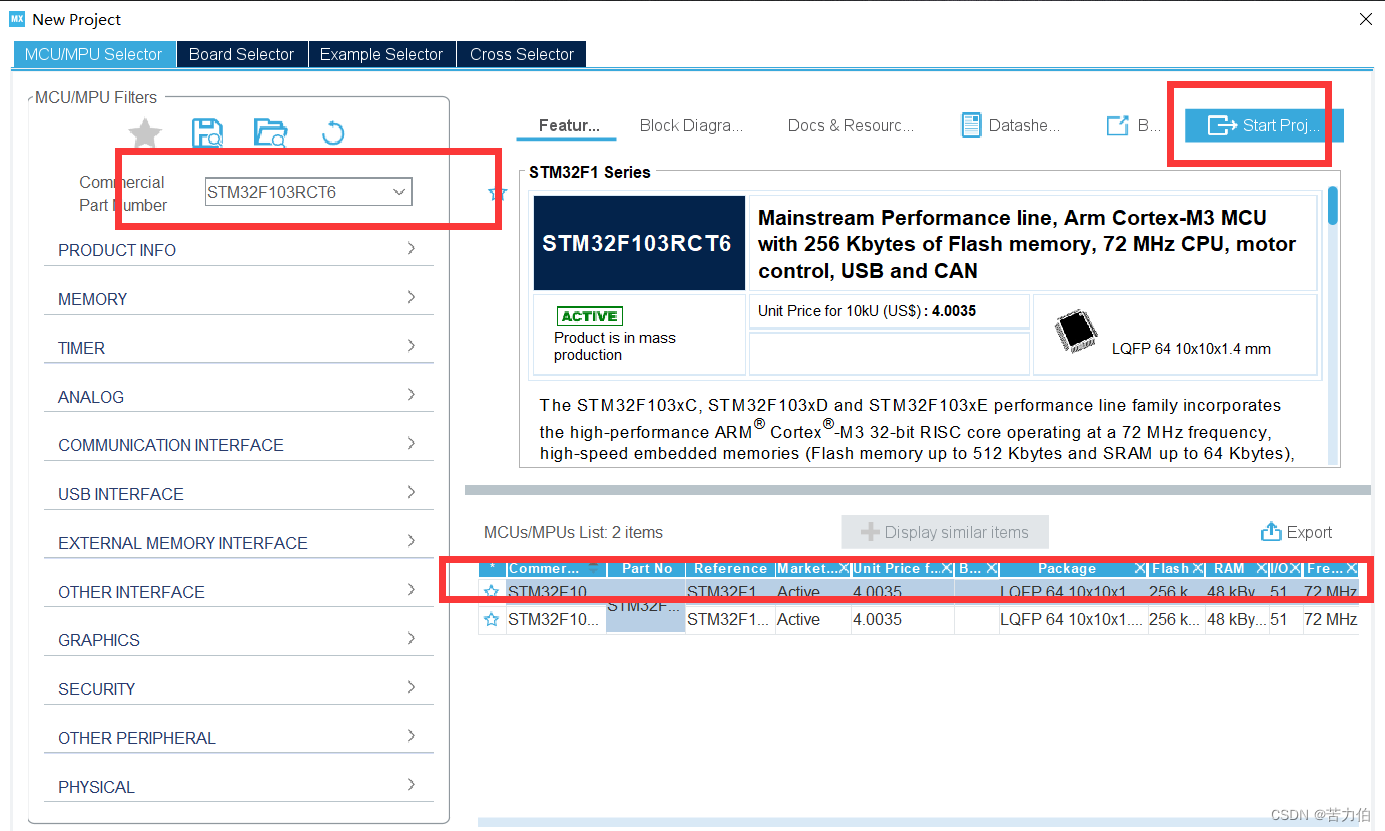Remove the Flash column with X

click(1197, 568)
